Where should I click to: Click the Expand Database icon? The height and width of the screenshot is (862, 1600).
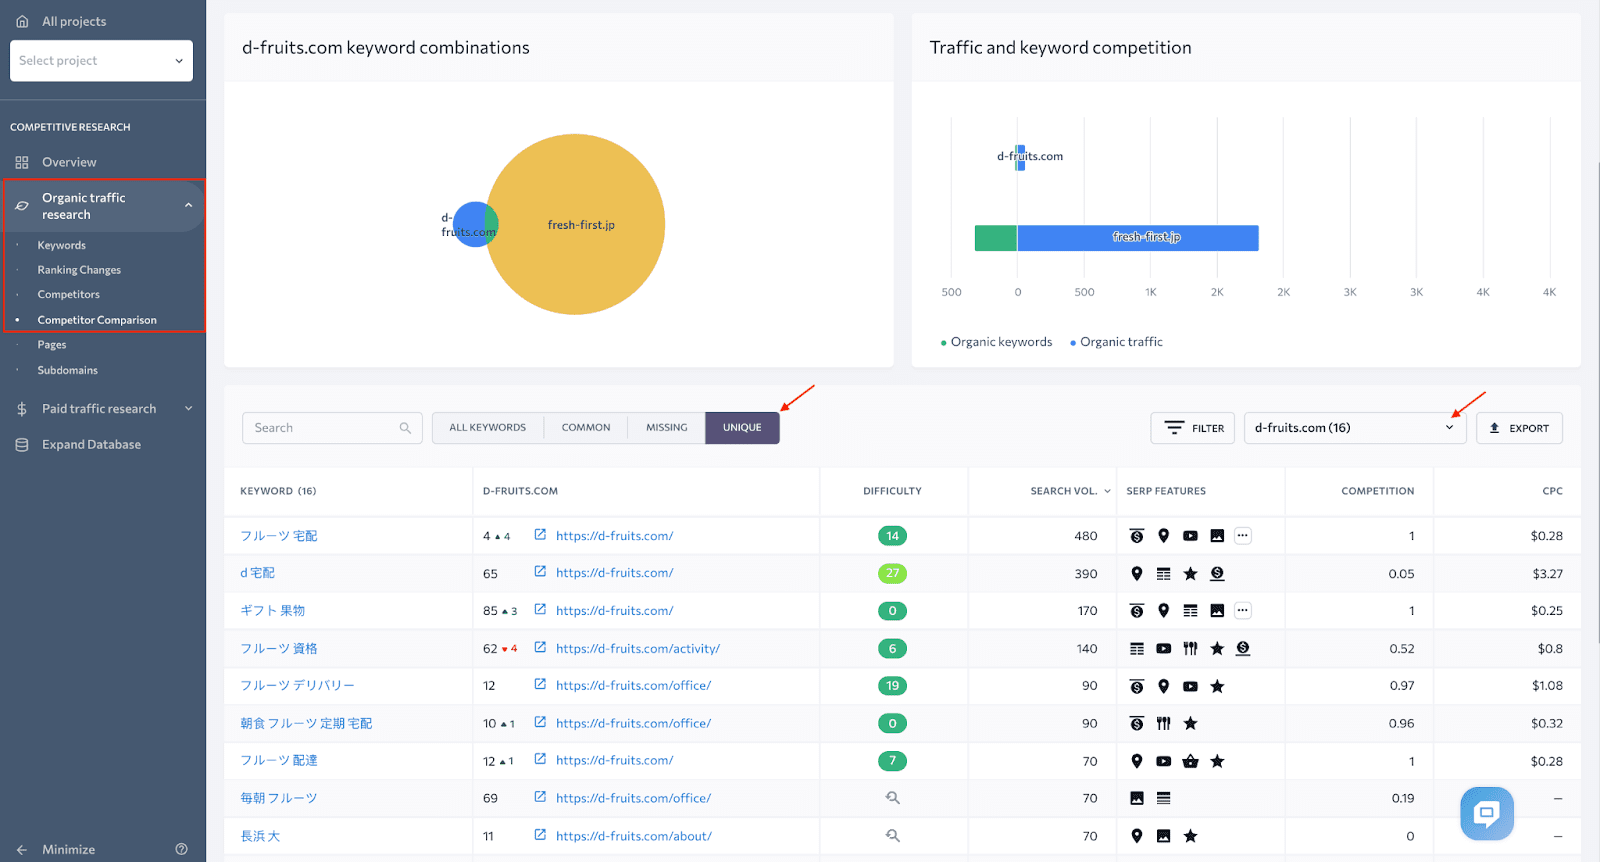tap(22, 445)
